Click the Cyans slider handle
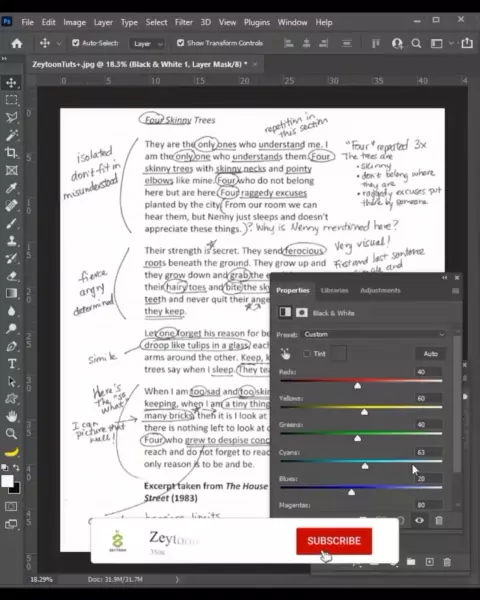Image resolution: width=480 pixels, height=600 pixels. click(x=365, y=466)
